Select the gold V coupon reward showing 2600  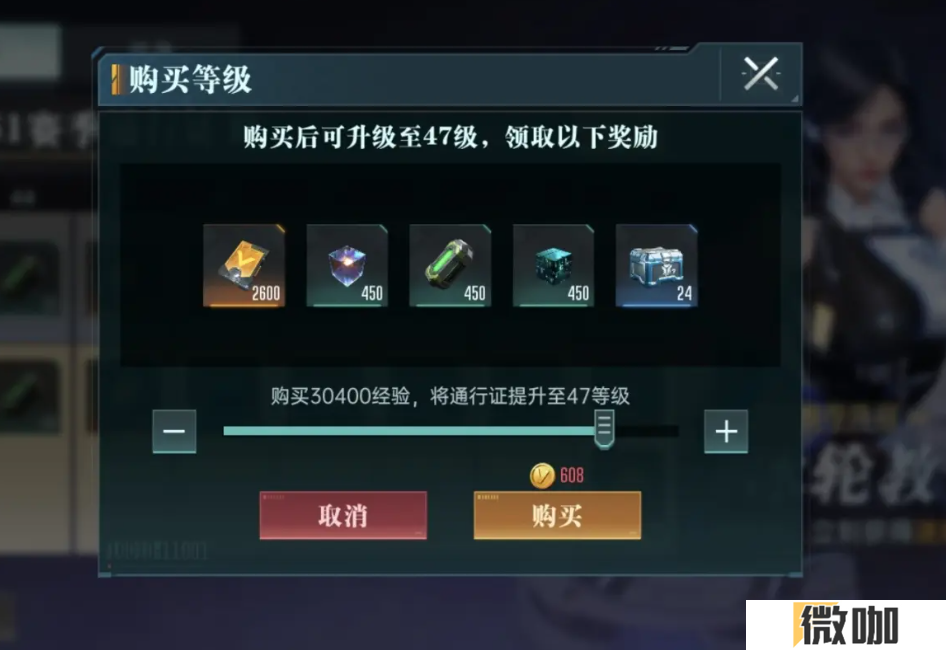coord(244,266)
